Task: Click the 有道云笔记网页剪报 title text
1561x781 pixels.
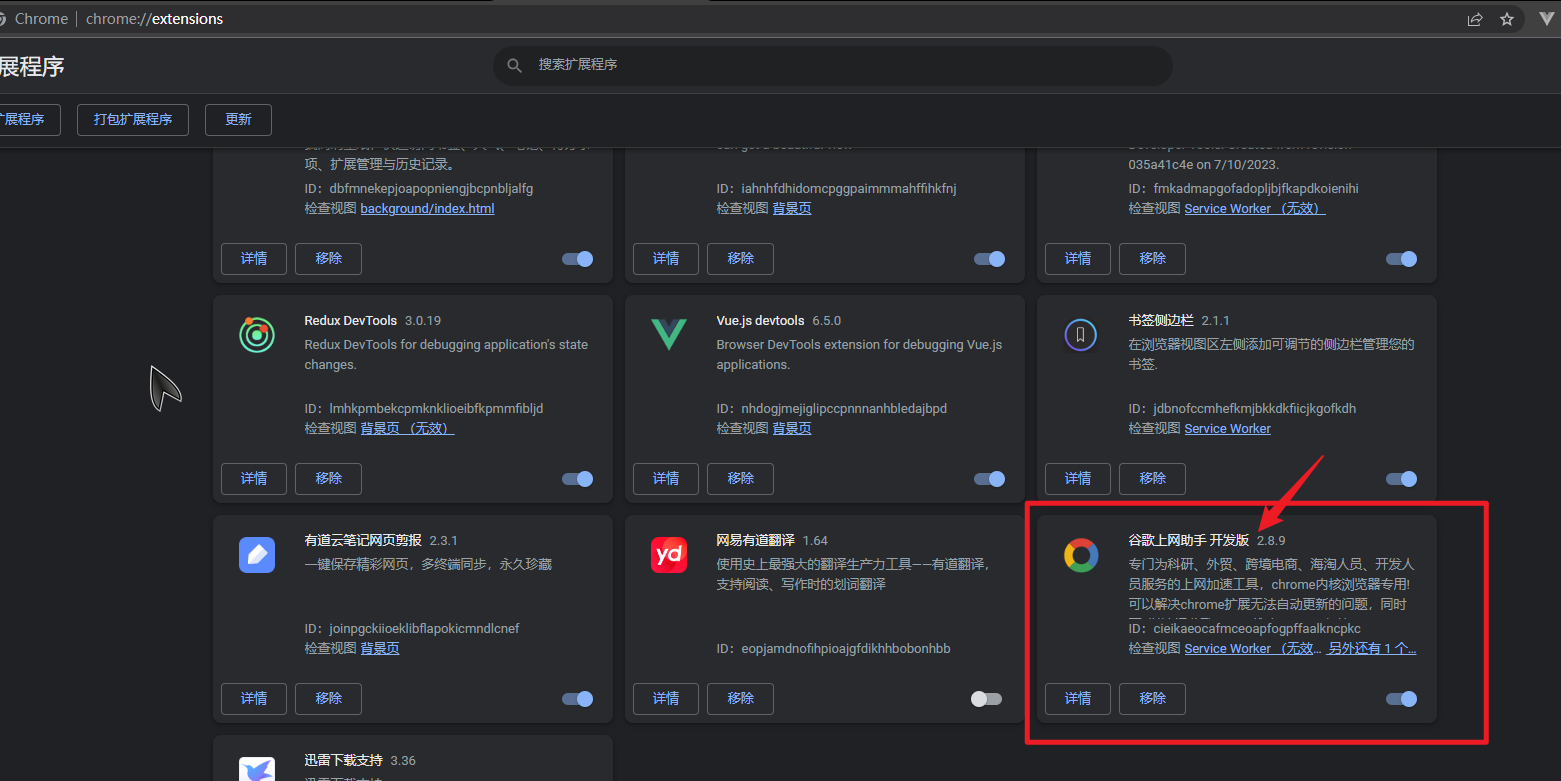Action: coord(363,541)
